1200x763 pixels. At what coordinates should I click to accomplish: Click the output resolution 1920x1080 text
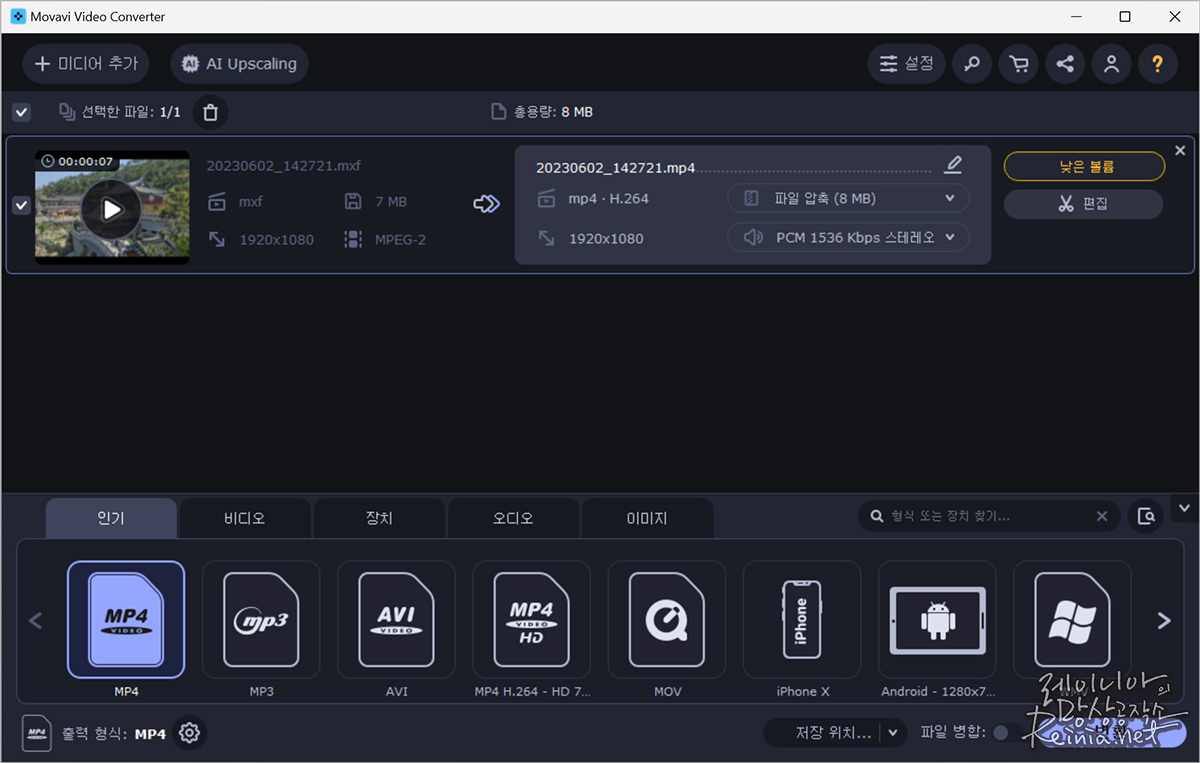click(606, 239)
